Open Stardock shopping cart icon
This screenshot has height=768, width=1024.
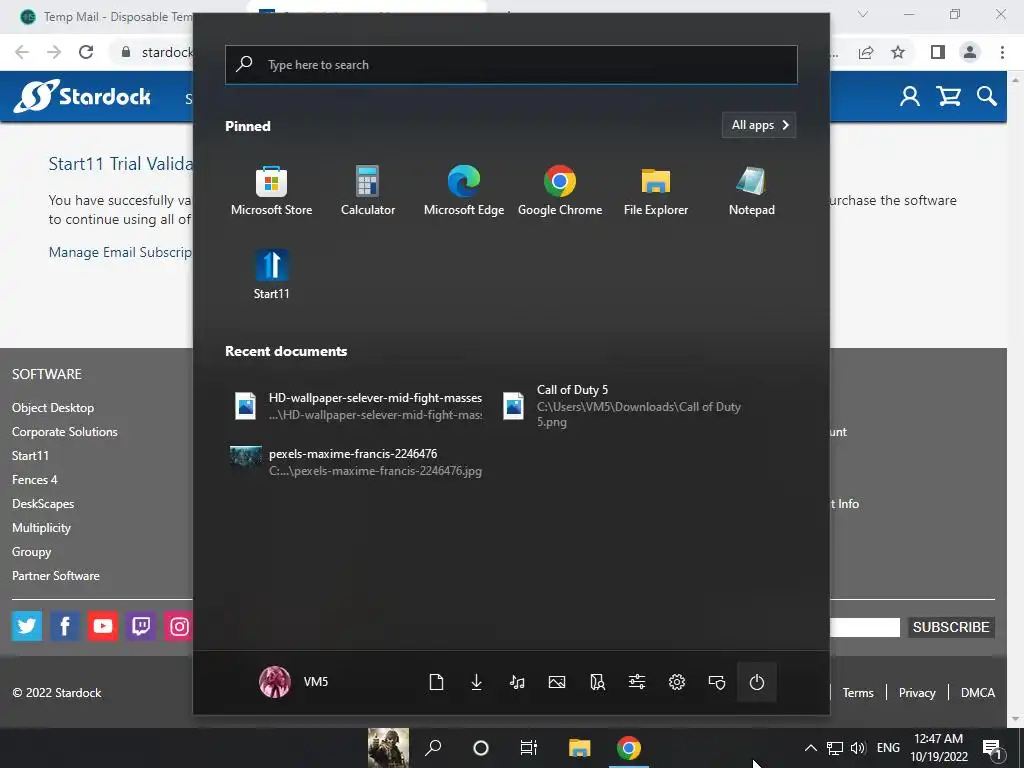pyautogui.click(x=948, y=97)
